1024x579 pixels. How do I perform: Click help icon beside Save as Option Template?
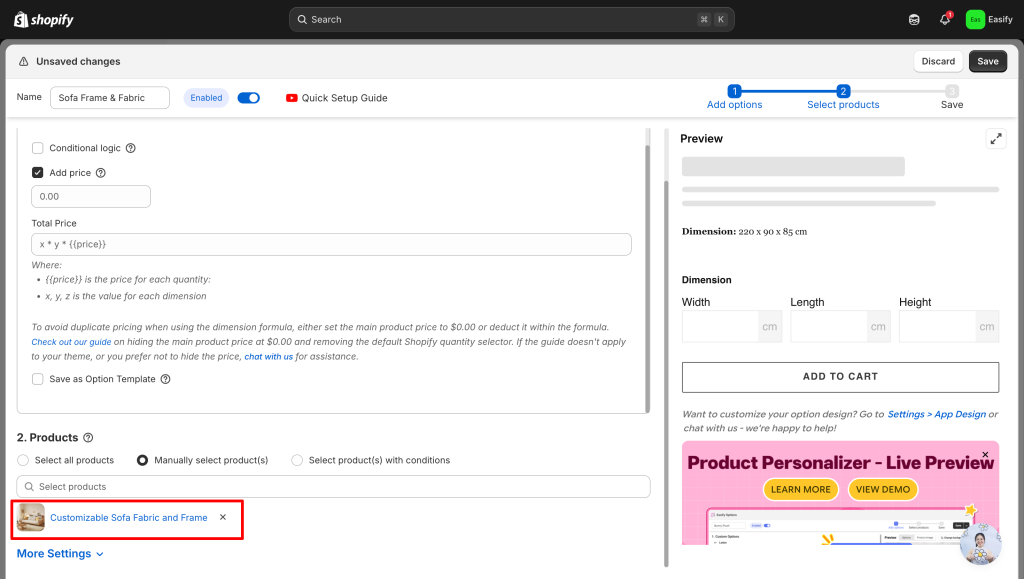pos(166,379)
